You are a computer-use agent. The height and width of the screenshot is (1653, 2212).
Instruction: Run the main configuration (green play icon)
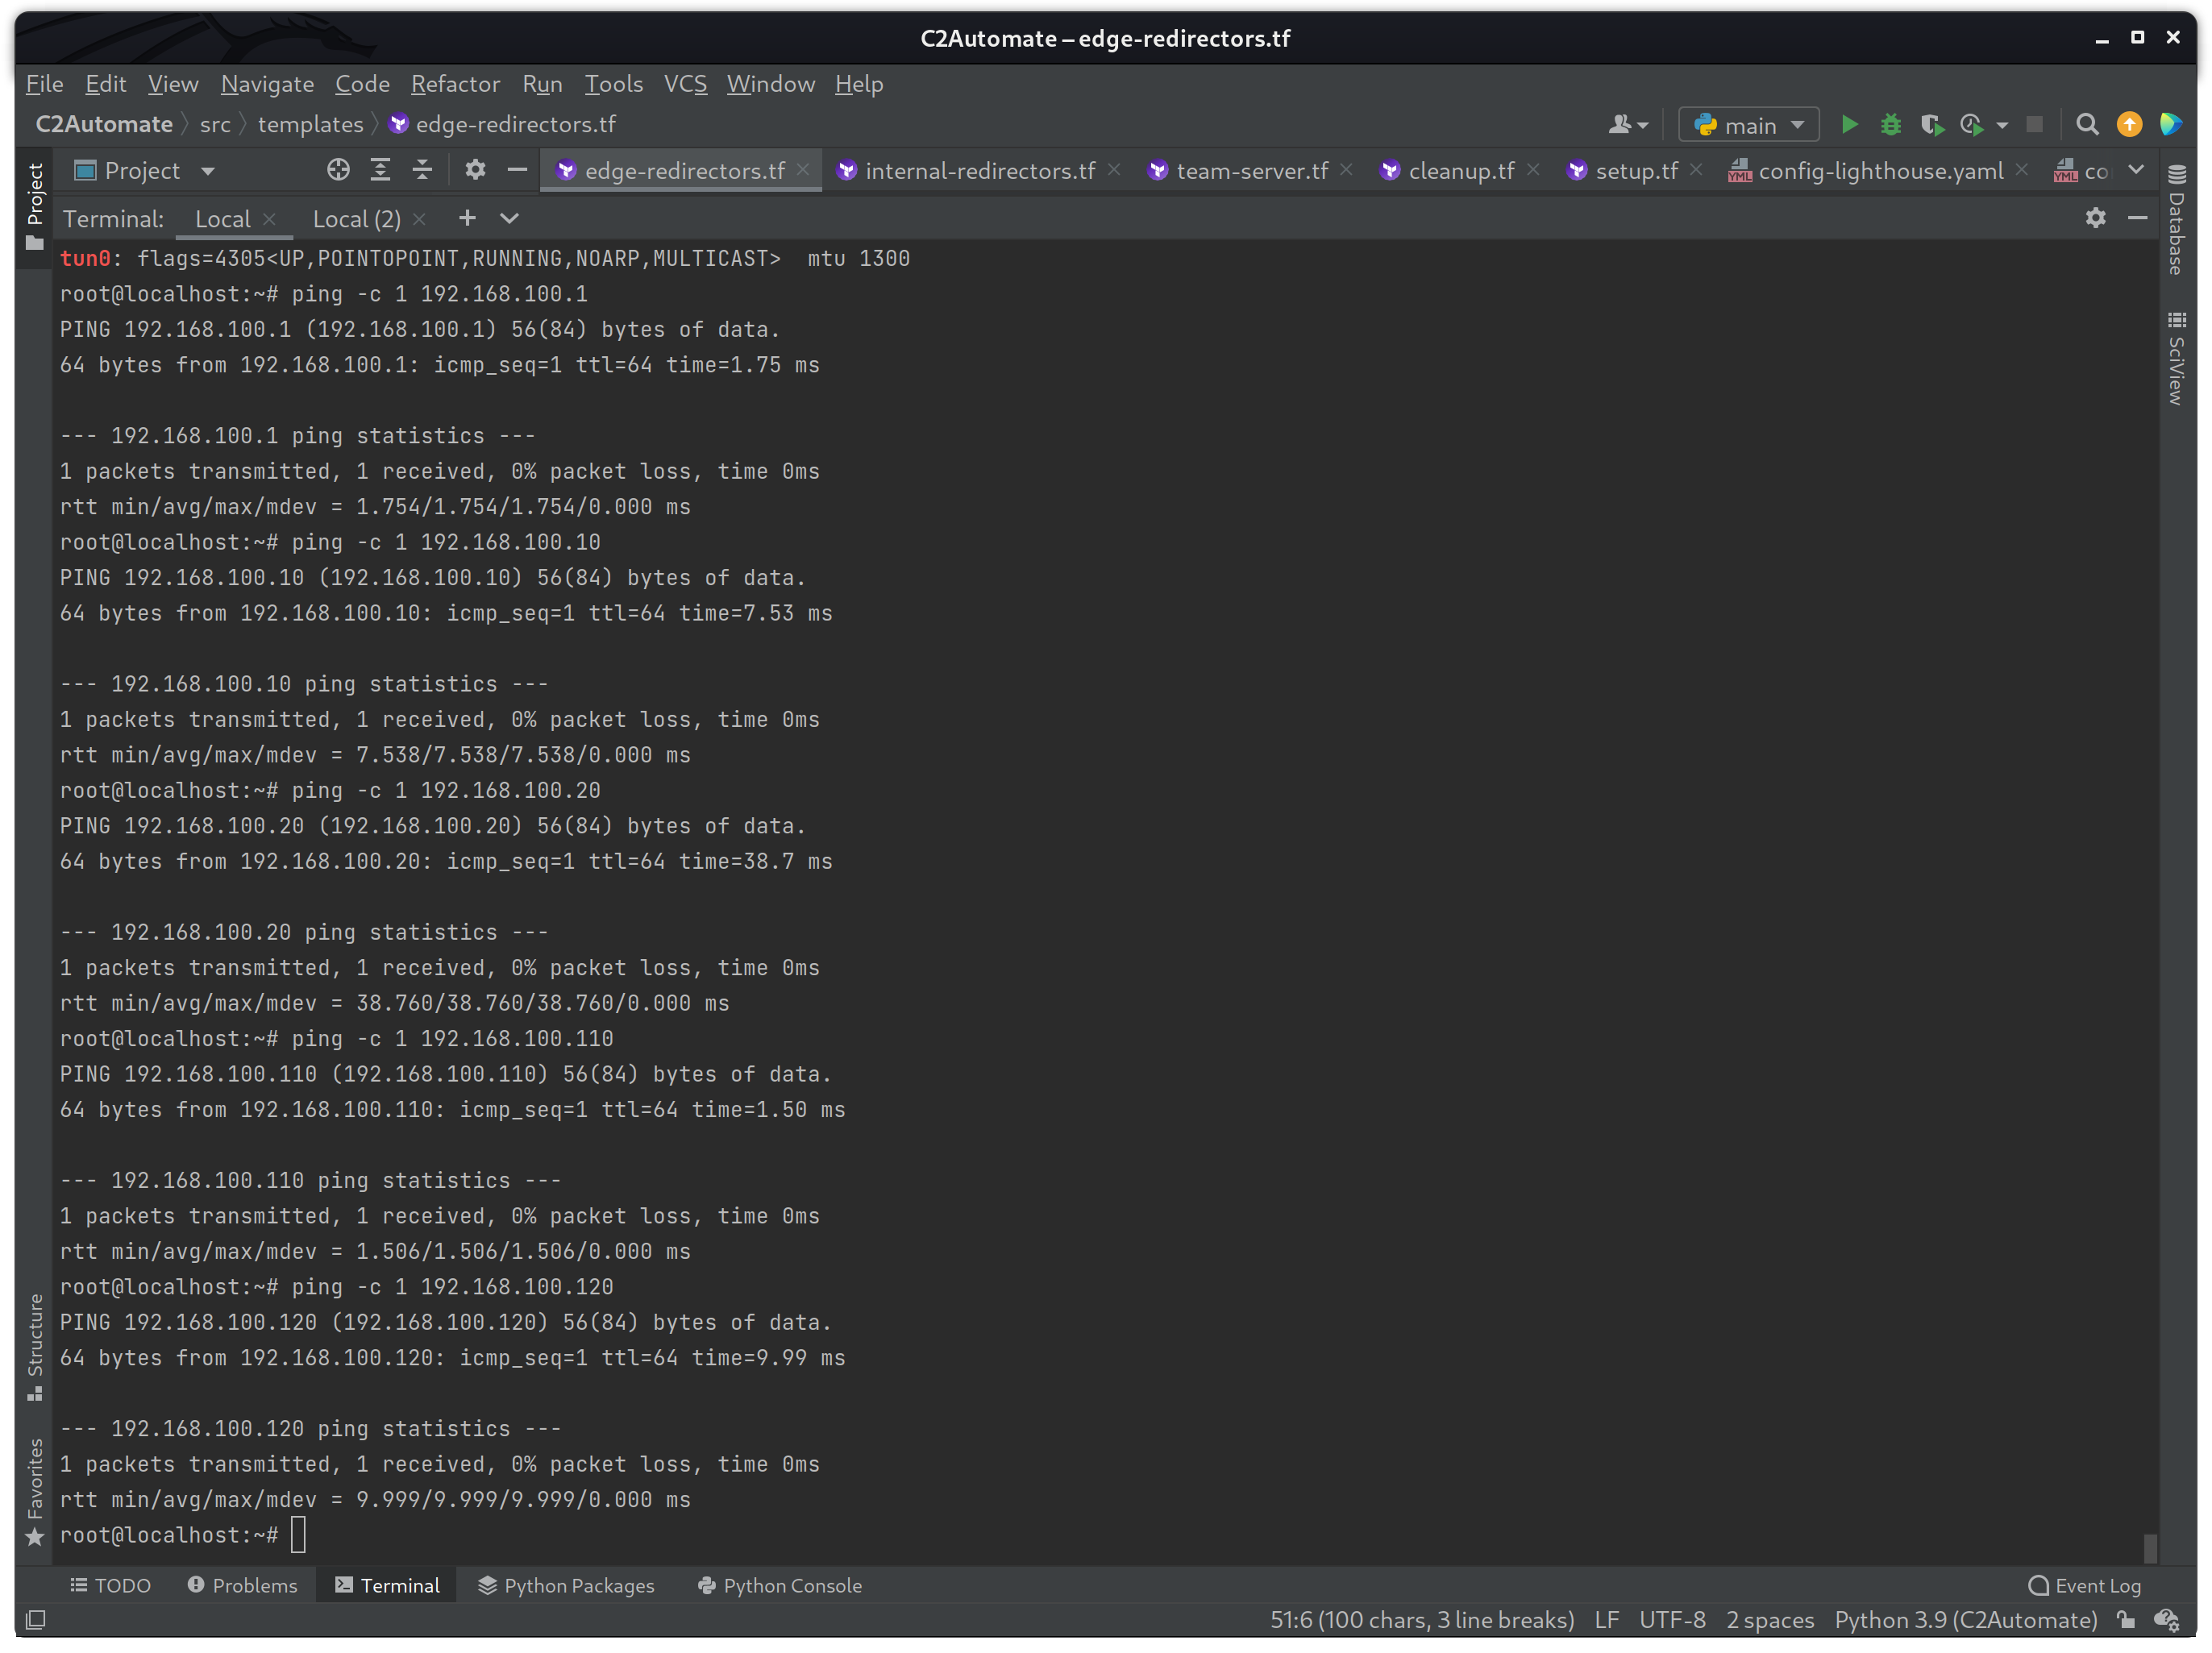coord(1849,124)
